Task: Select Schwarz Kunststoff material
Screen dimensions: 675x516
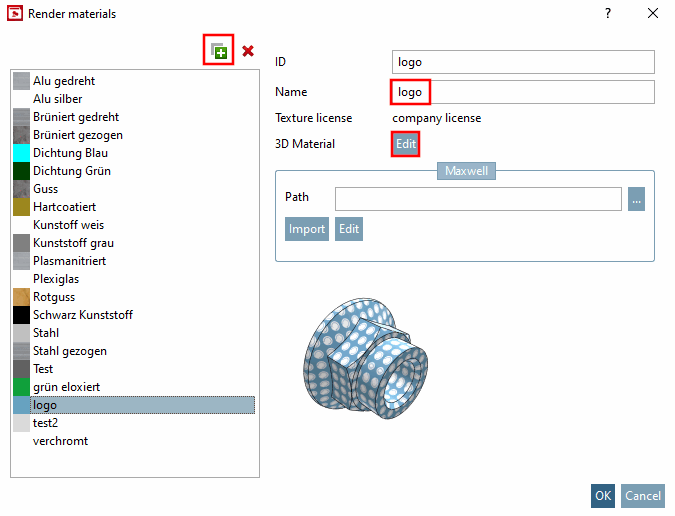Action: tap(134, 315)
